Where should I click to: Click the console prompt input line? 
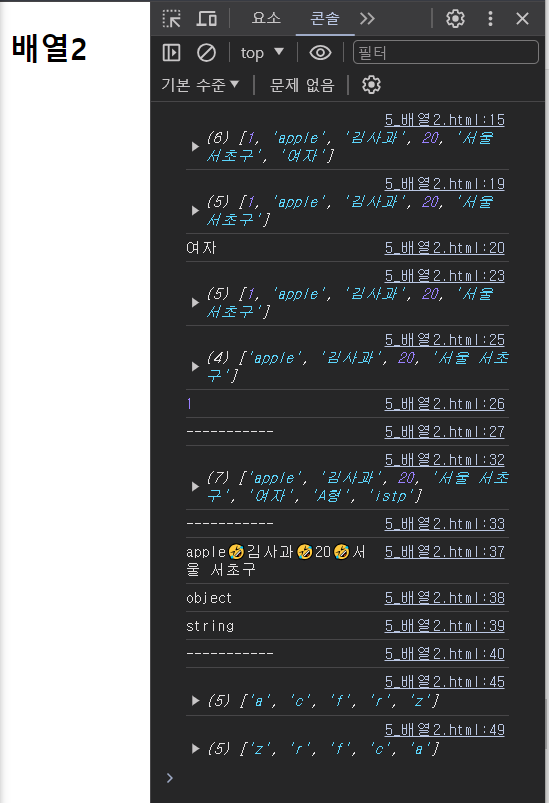click(x=348, y=778)
